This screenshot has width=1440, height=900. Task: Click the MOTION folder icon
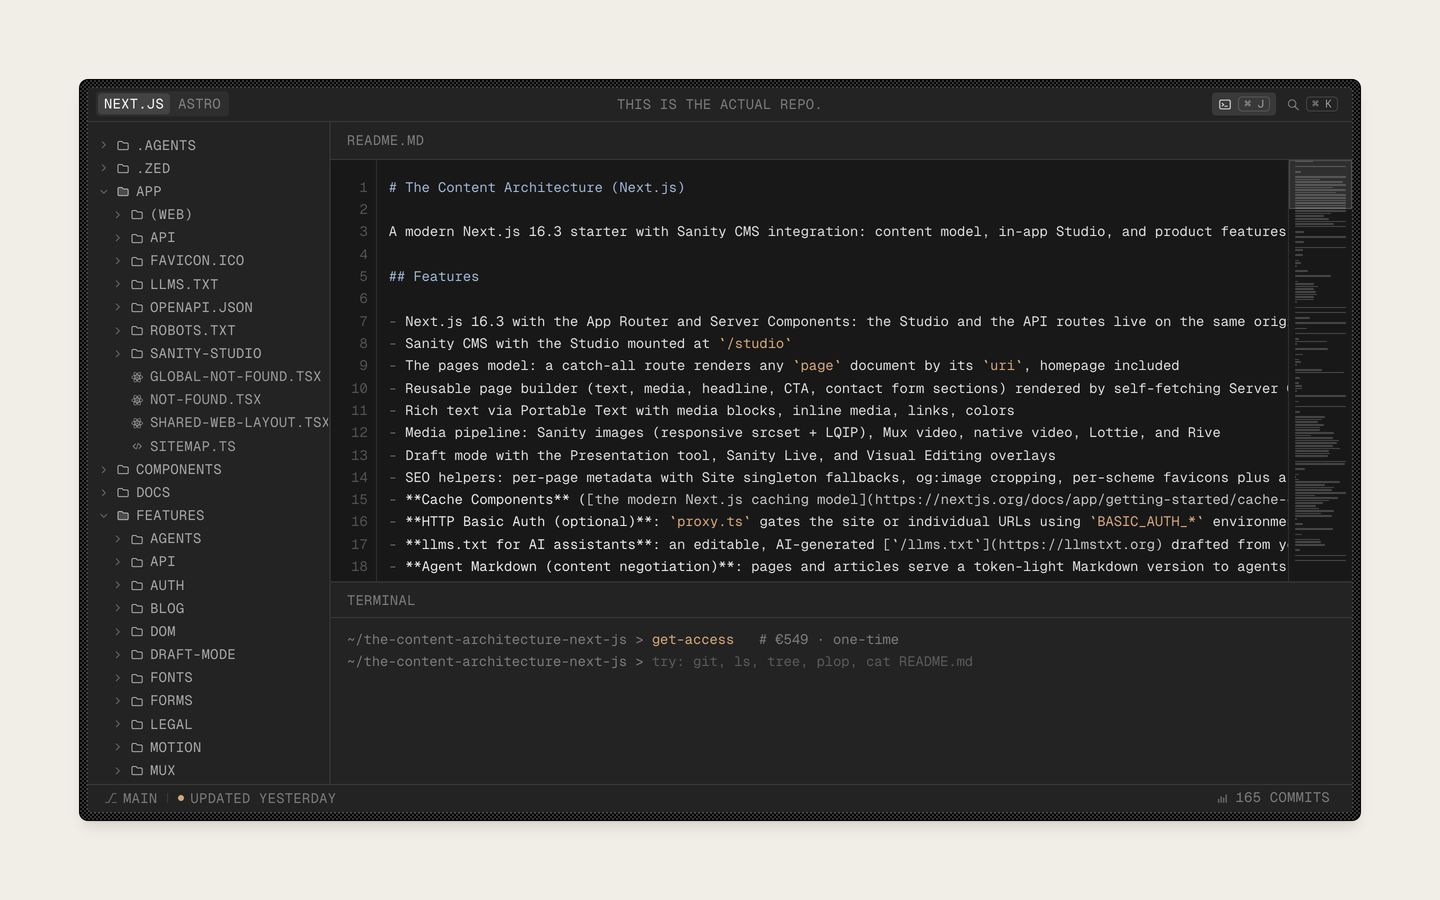point(137,747)
